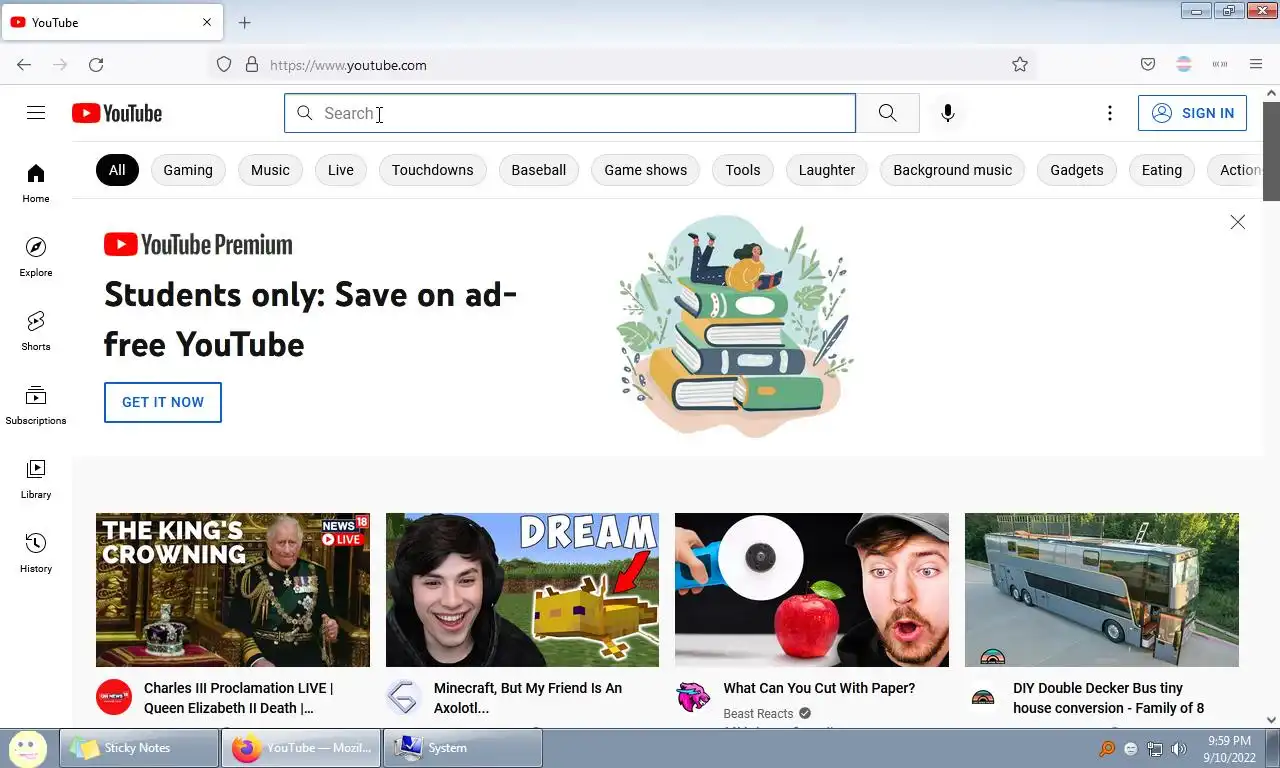Open Library in the sidebar

pos(36,479)
